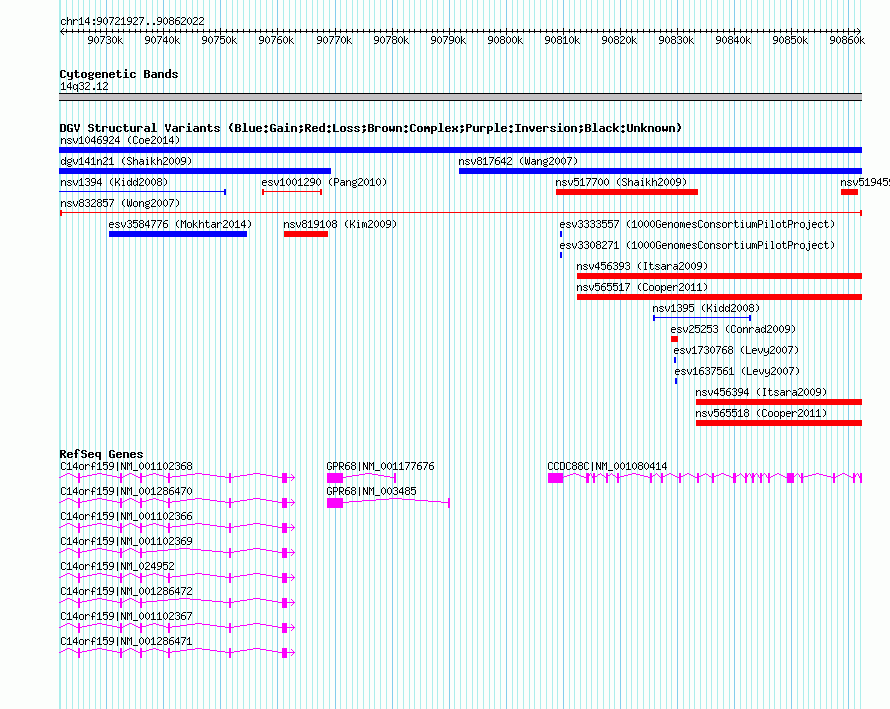The width and height of the screenshot is (890, 709).
Task: Open the esv1637561 (Levy2007) label
Action: tap(737, 371)
